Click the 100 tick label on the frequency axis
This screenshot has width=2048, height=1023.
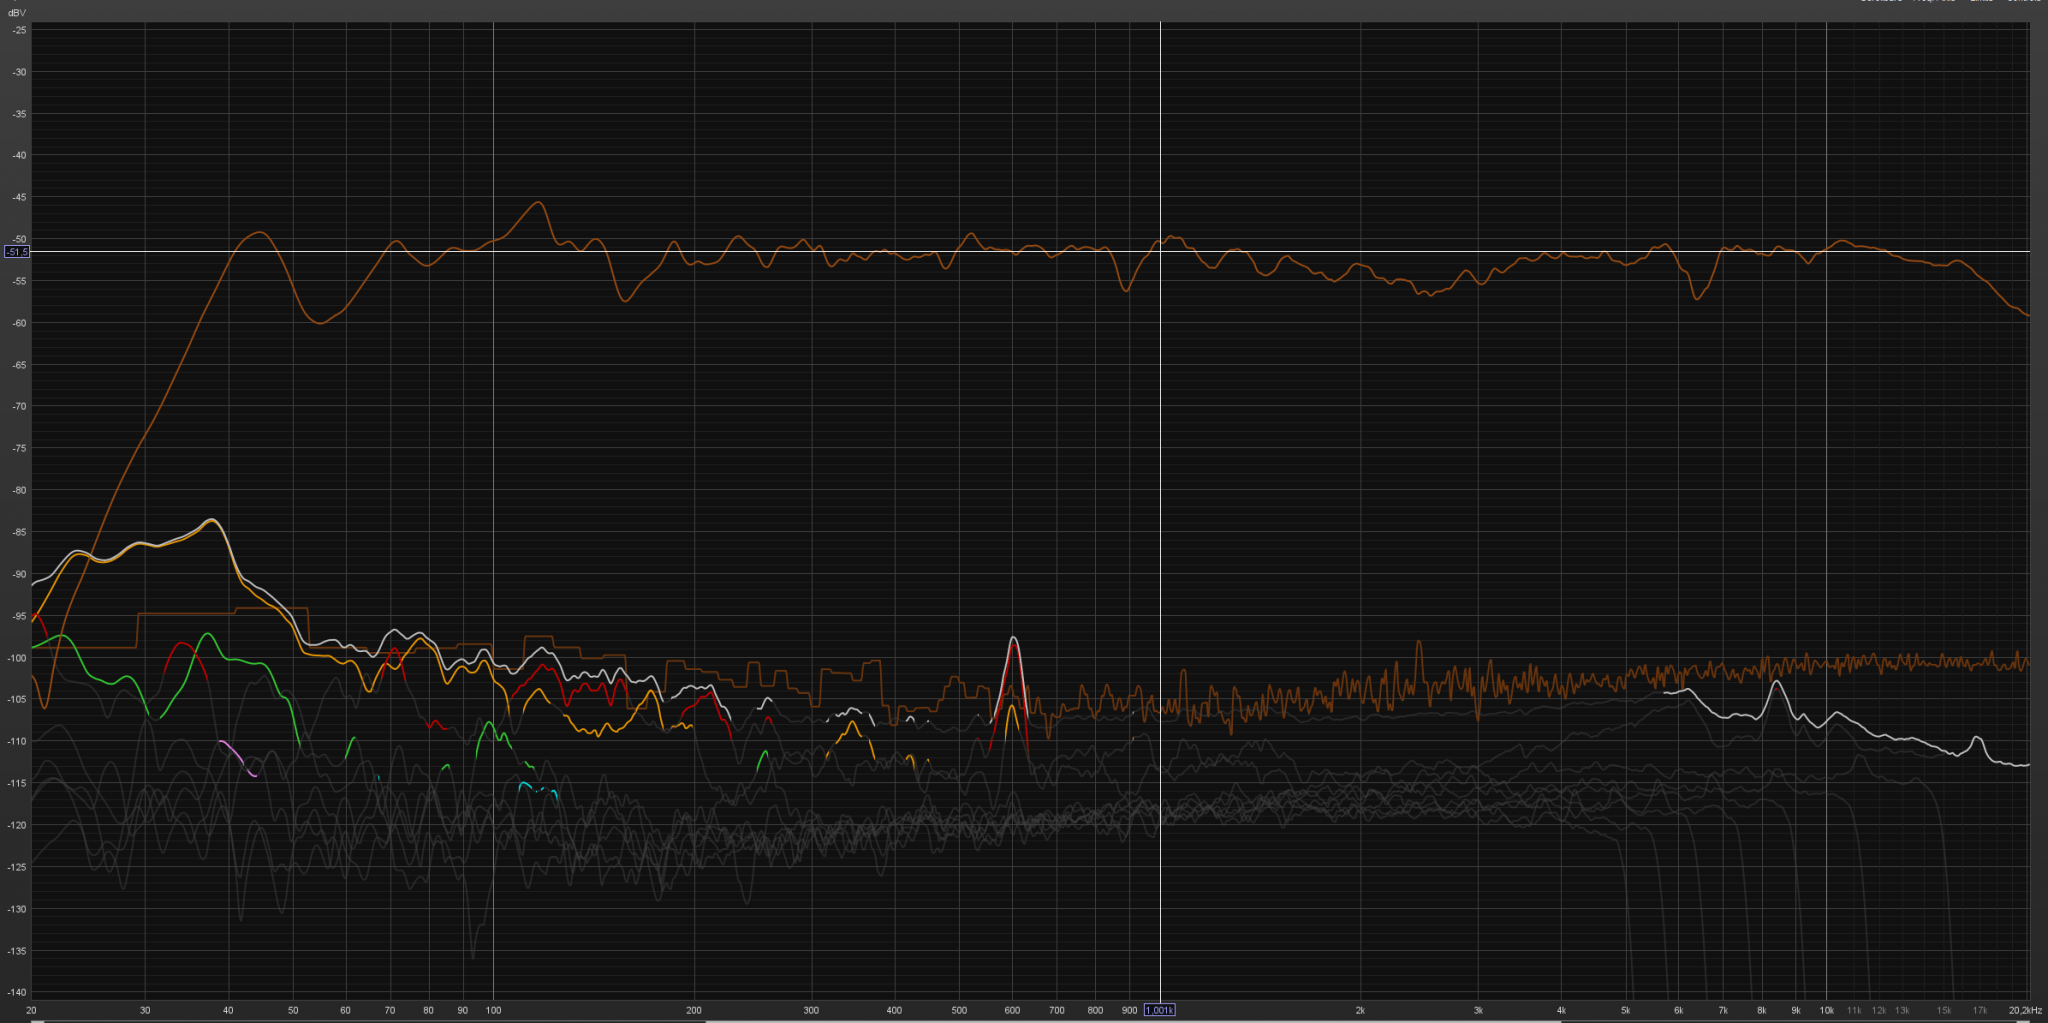tap(493, 1010)
